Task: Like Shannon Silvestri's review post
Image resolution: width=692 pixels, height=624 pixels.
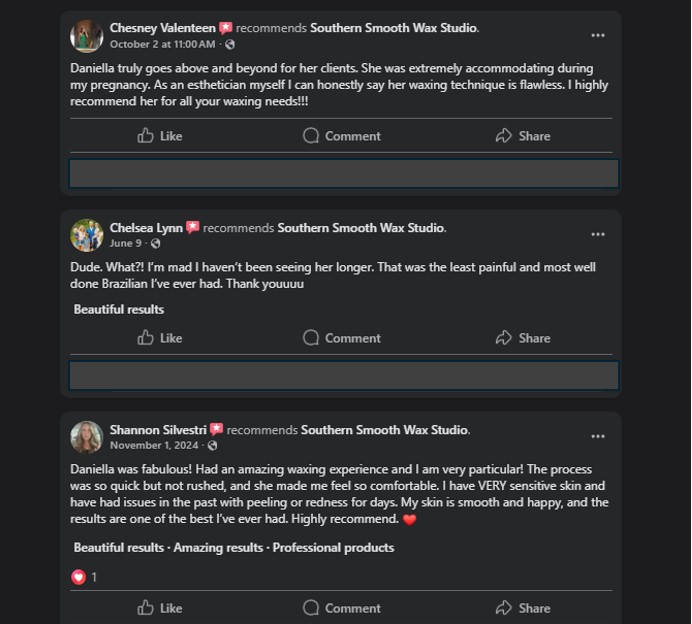Action: click(x=160, y=608)
